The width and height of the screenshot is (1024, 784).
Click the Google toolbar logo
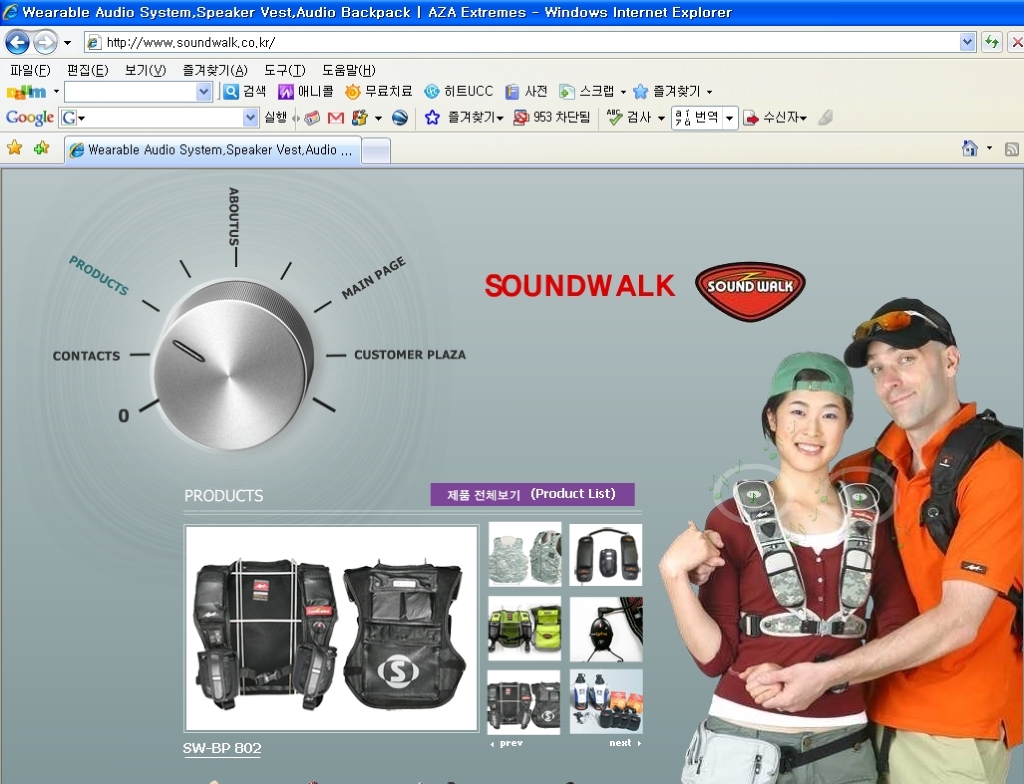[29, 118]
